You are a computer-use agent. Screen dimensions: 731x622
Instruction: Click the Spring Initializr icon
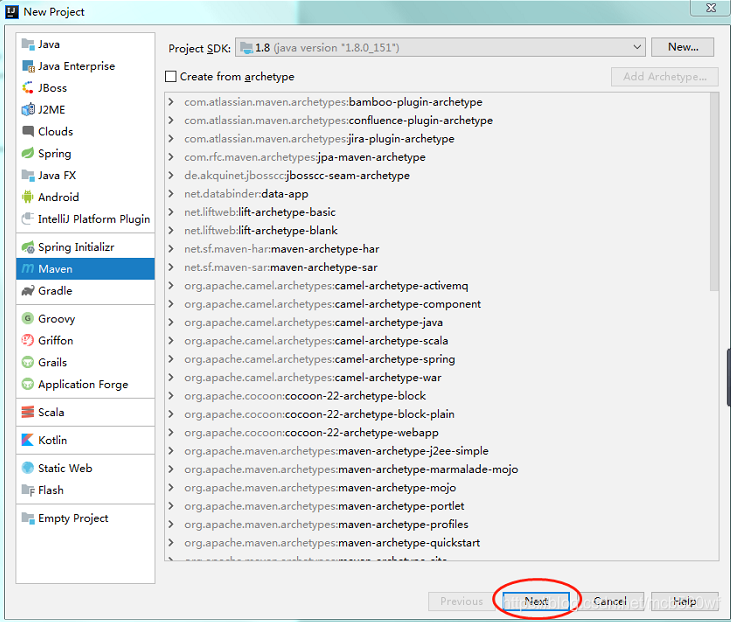click(28, 247)
